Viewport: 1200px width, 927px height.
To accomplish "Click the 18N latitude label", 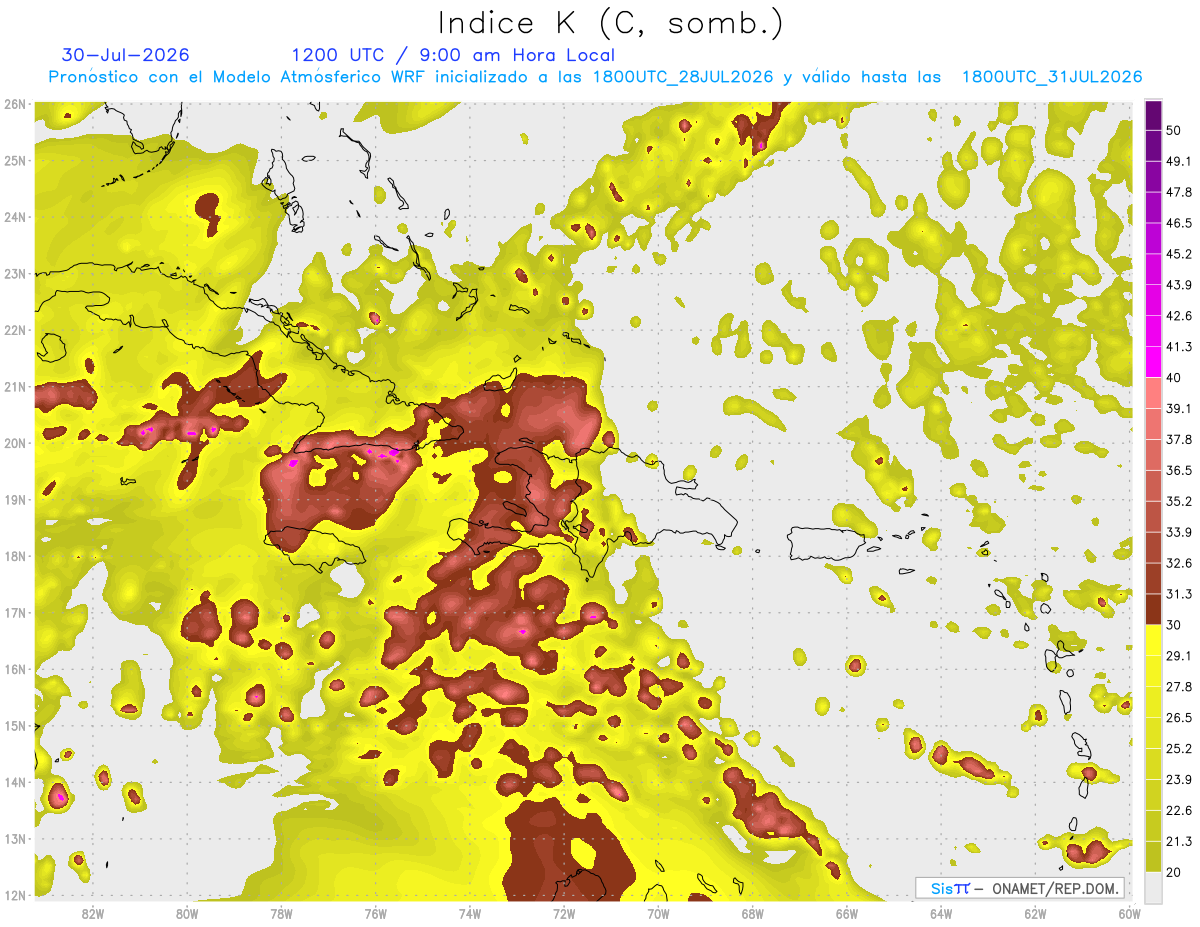I will (x=15, y=556).
